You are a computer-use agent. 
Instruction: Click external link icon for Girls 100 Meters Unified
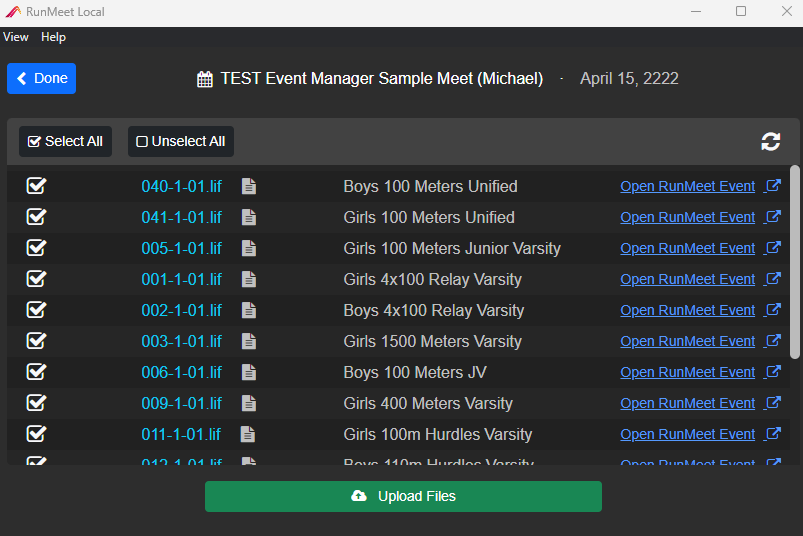[x=773, y=217]
